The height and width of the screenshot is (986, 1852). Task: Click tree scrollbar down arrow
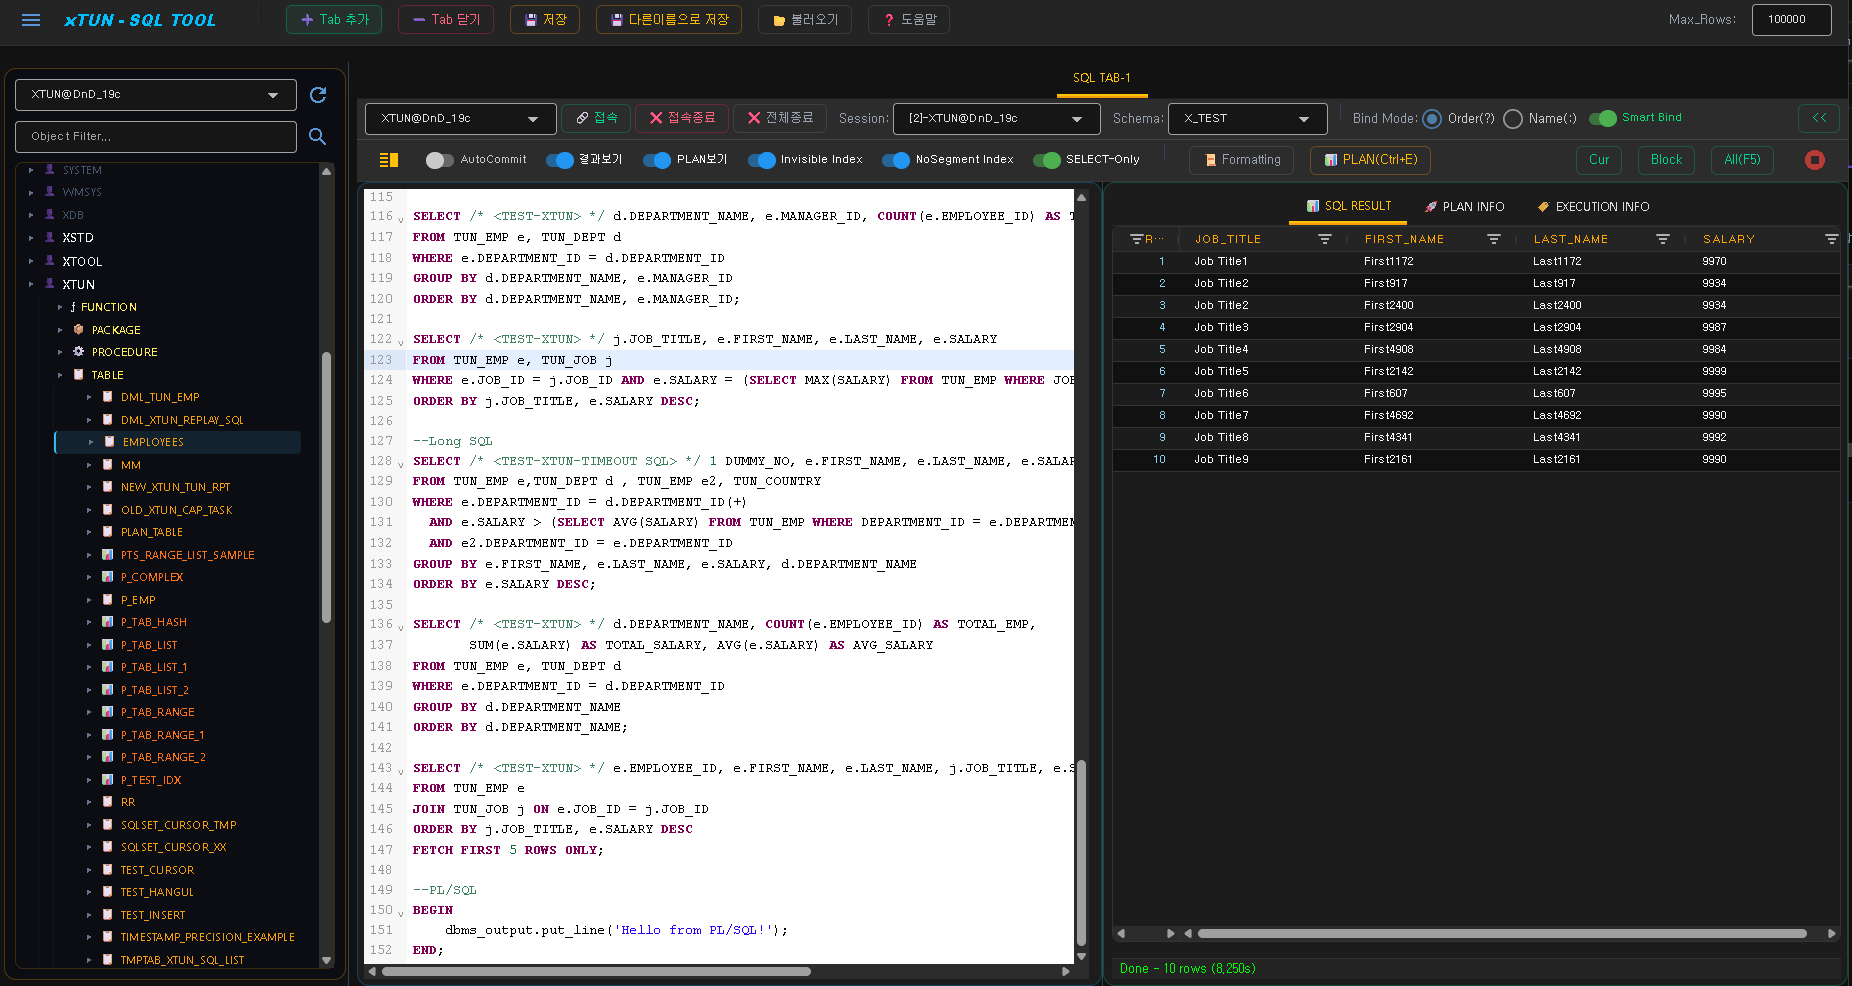[x=326, y=960]
